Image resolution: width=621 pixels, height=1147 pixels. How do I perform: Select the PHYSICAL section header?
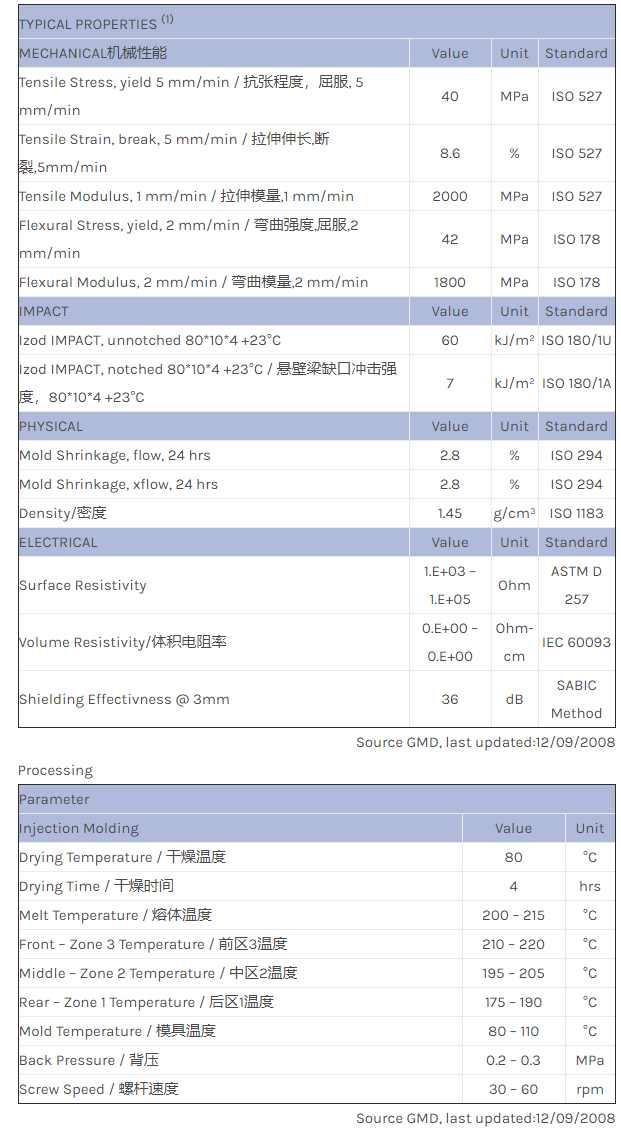(x=51, y=426)
